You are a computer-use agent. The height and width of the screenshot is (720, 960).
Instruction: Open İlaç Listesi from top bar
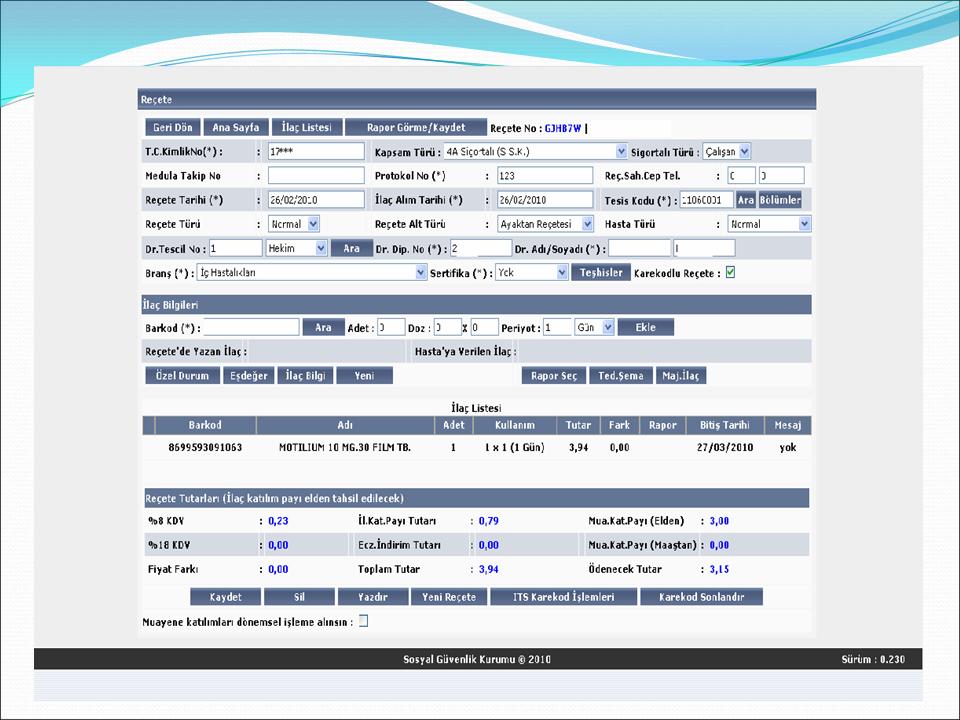(x=306, y=128)
